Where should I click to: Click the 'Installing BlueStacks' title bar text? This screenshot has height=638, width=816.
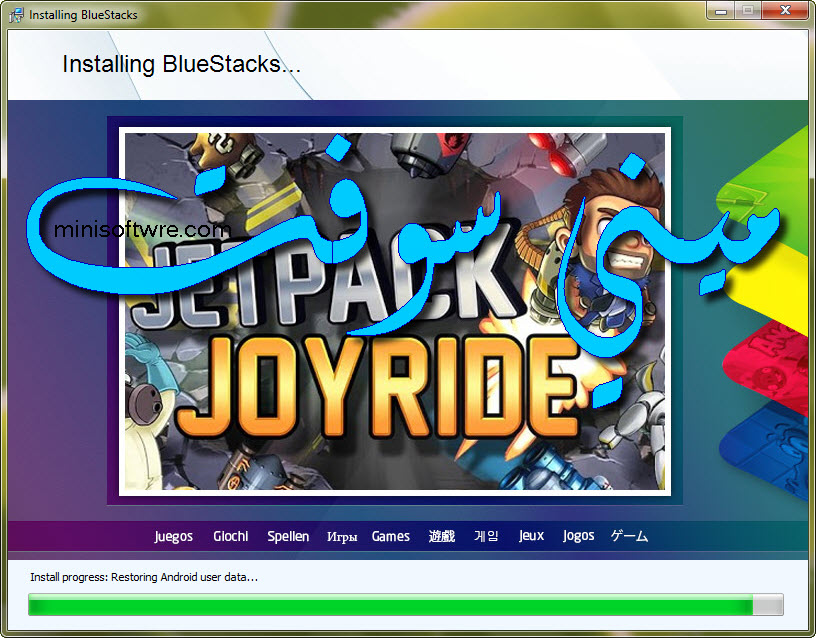pos(83,15)
